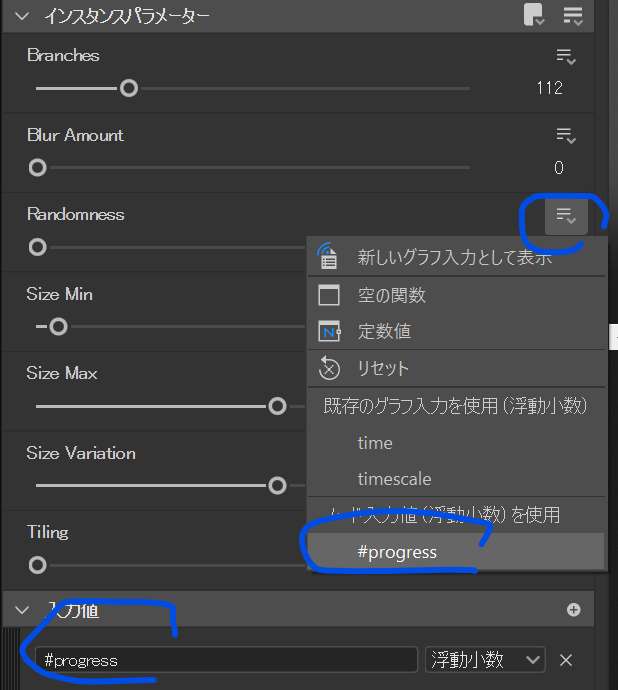Select existing graph input 'time'
Viewport: 618px width, 690px height.
tap(375, 443)
